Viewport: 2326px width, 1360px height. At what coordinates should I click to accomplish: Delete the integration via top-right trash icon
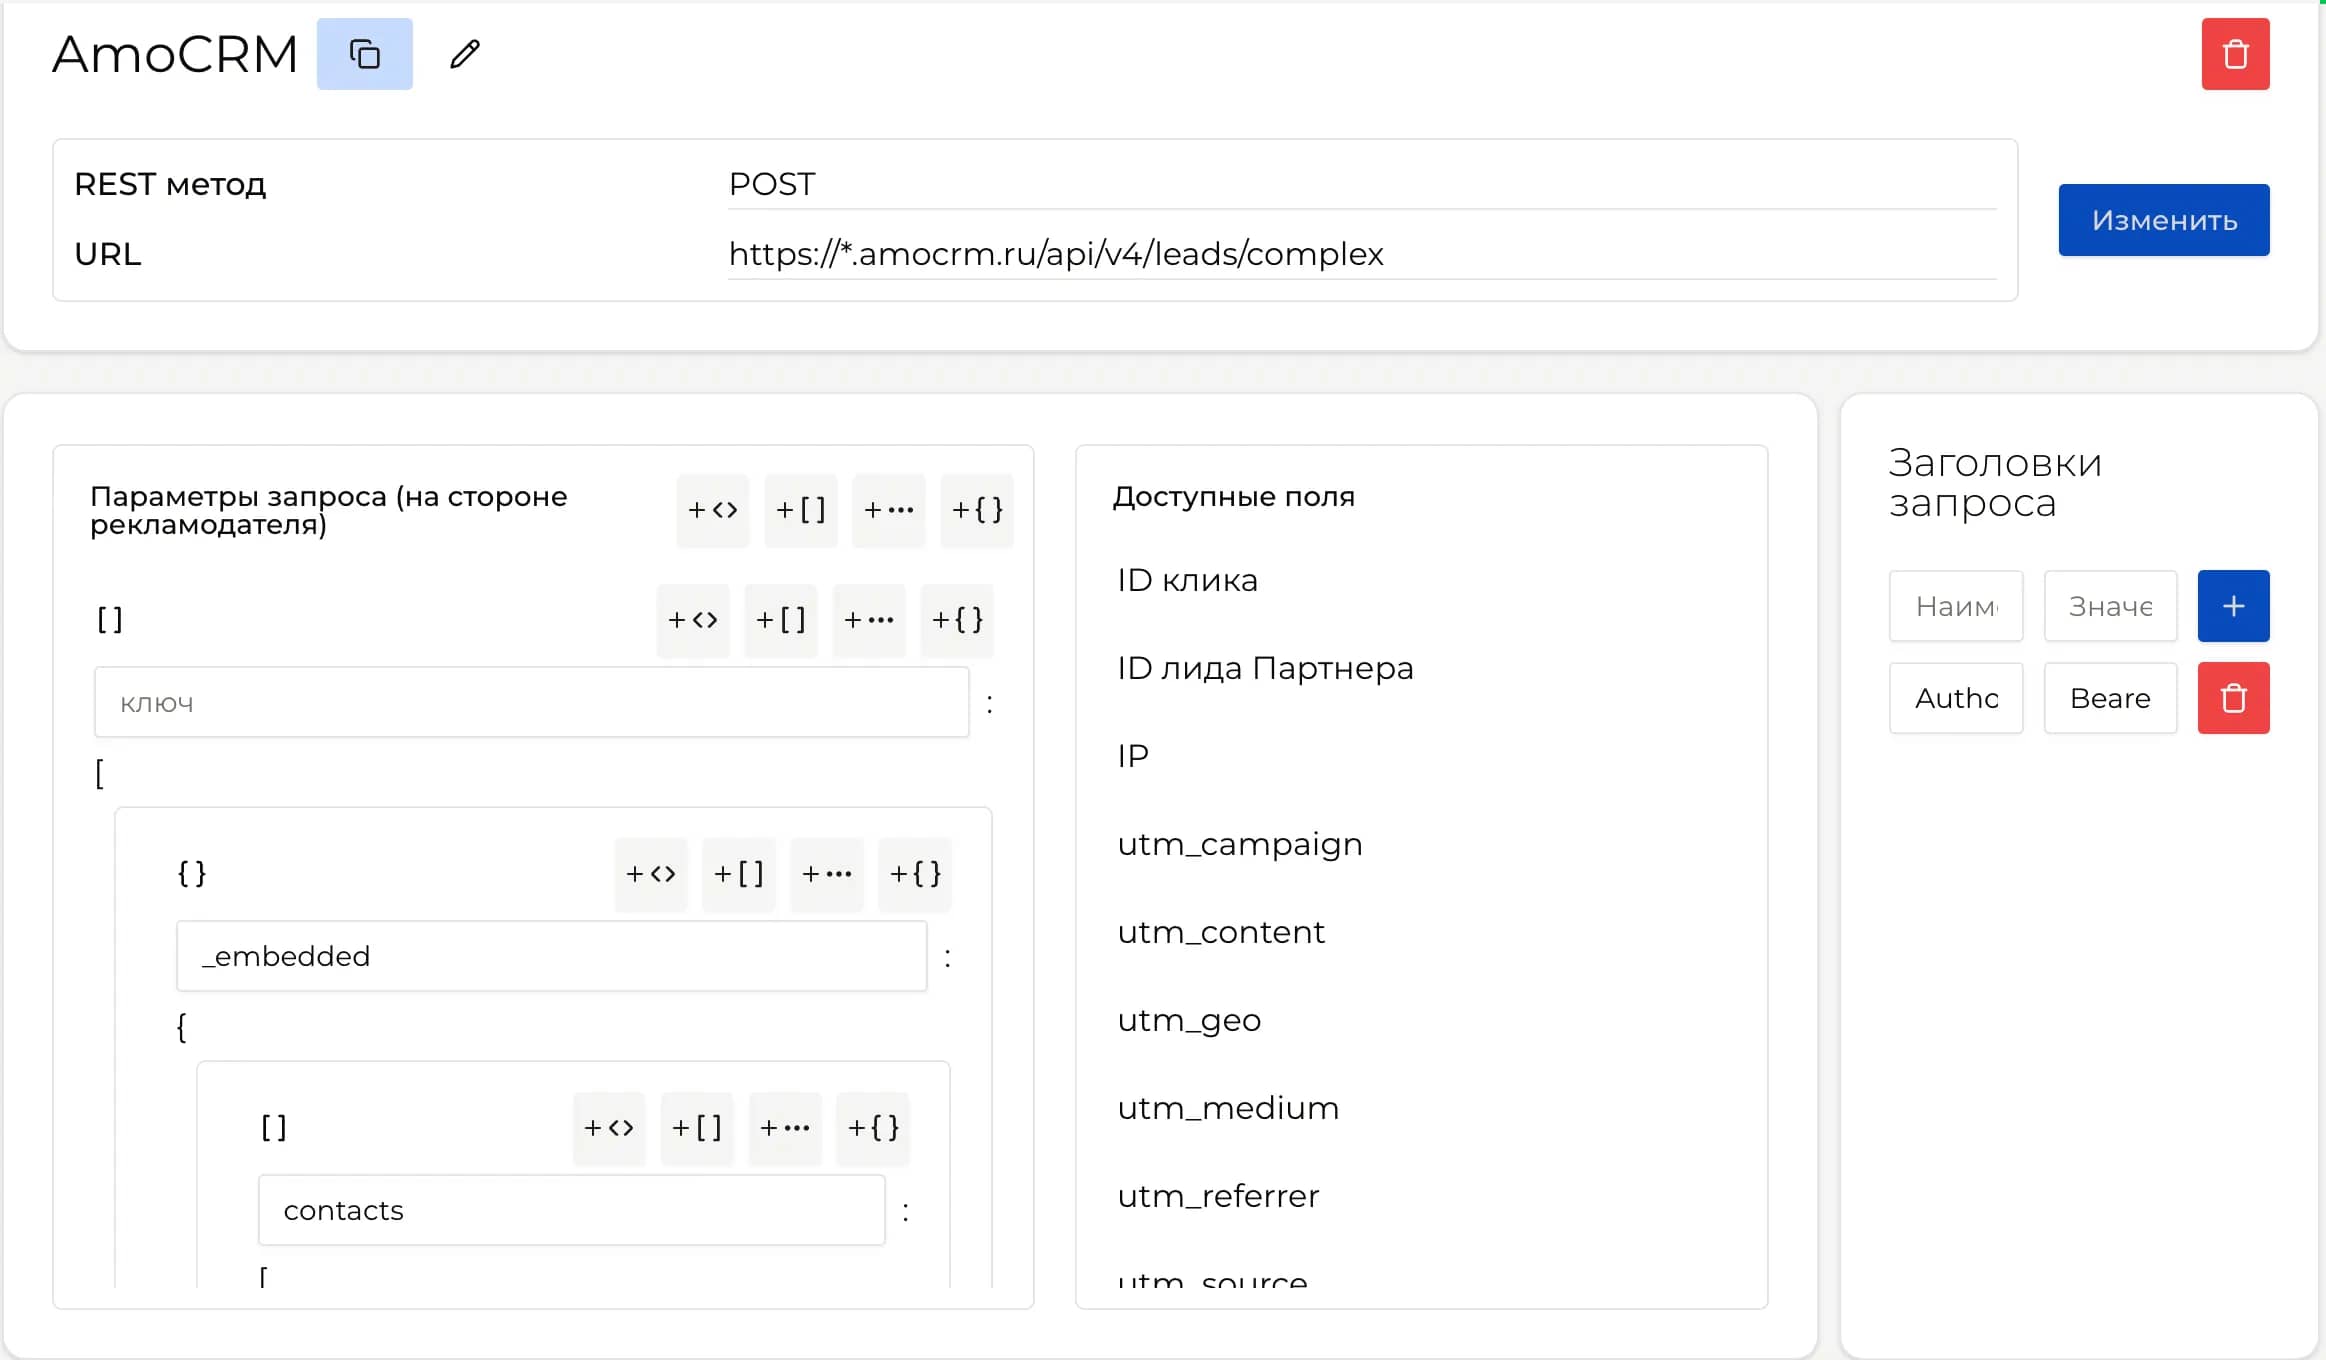[2234, 53]
